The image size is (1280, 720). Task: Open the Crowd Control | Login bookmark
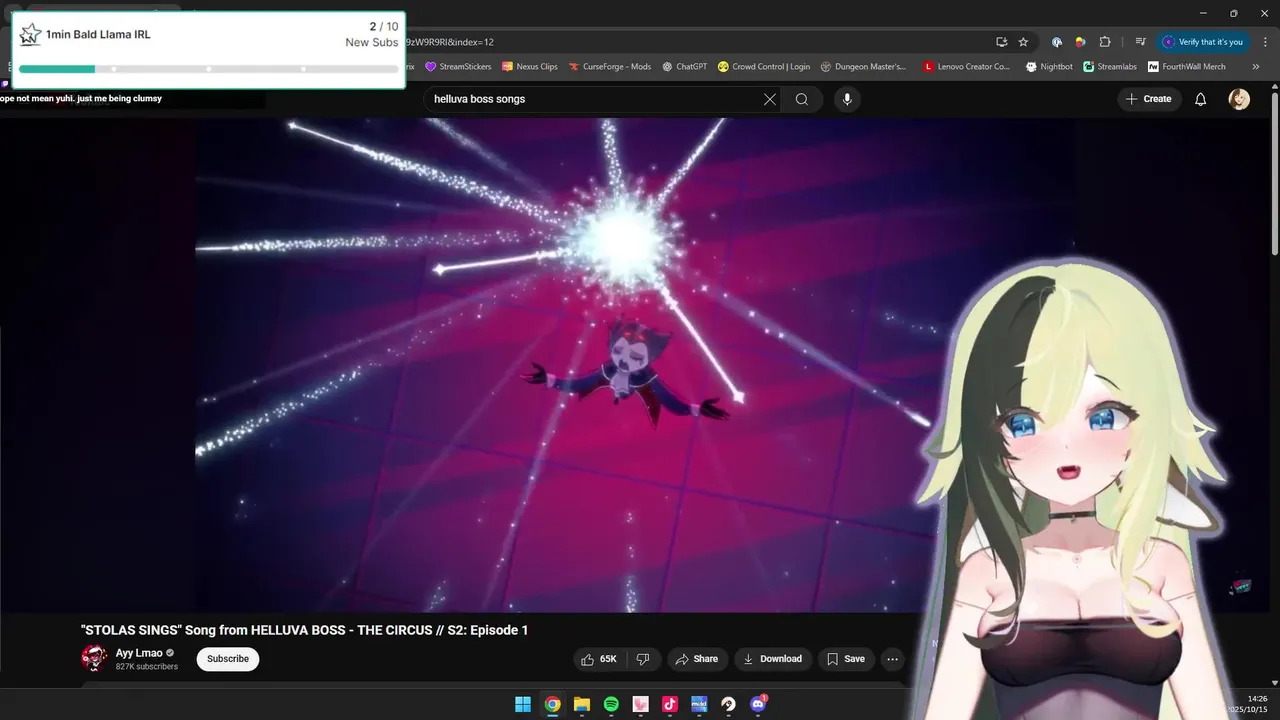click(764, 67)
